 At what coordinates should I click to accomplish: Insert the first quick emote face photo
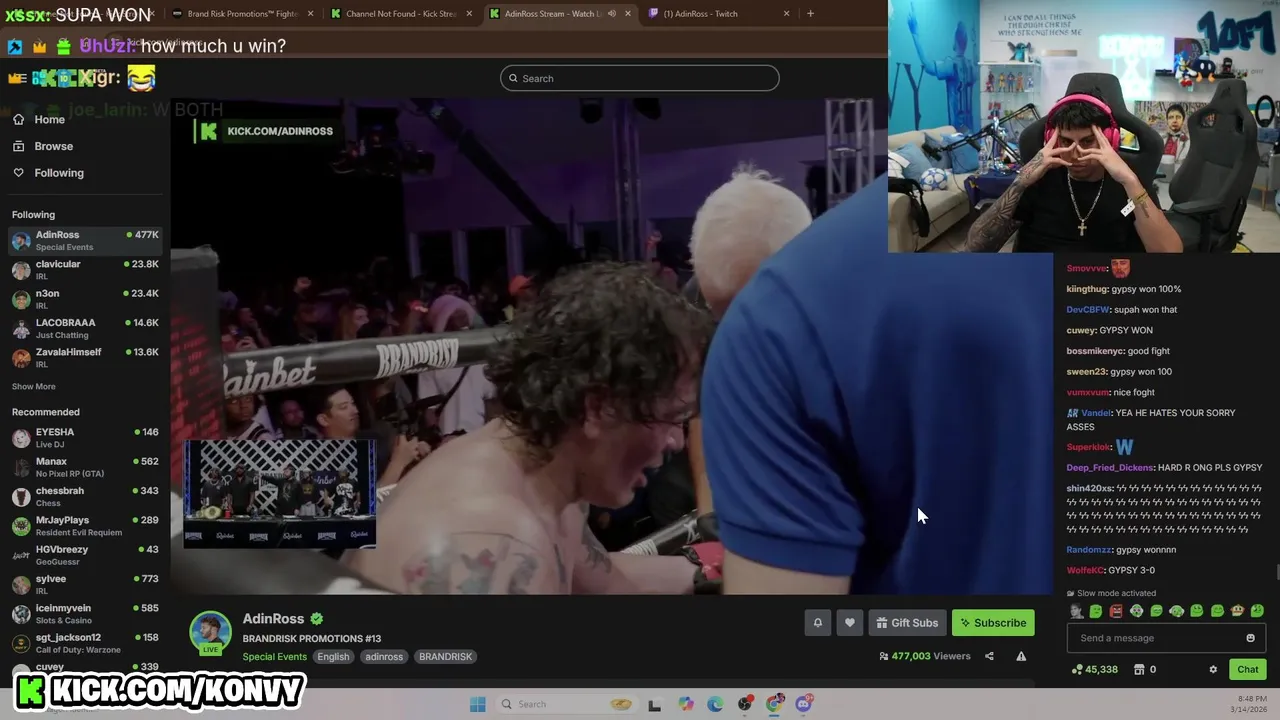[1076, 611]
